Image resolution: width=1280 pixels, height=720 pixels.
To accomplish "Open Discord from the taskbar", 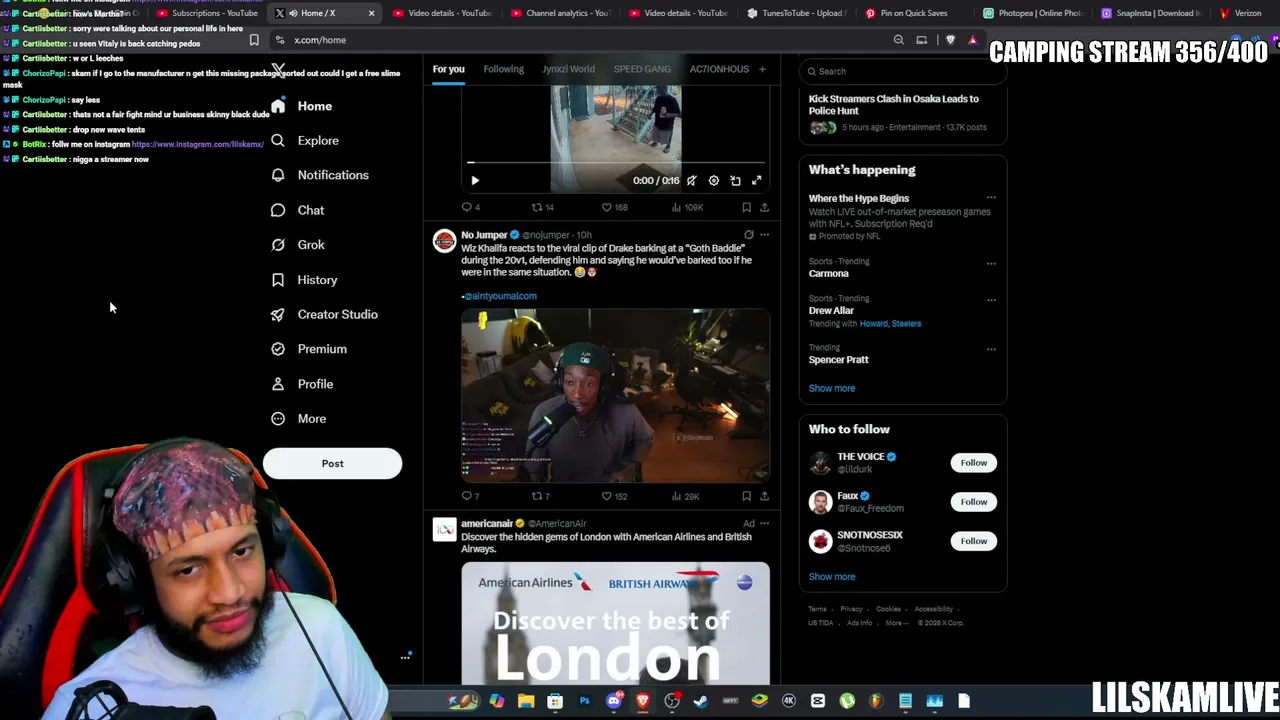I will [x=614, y=701].
